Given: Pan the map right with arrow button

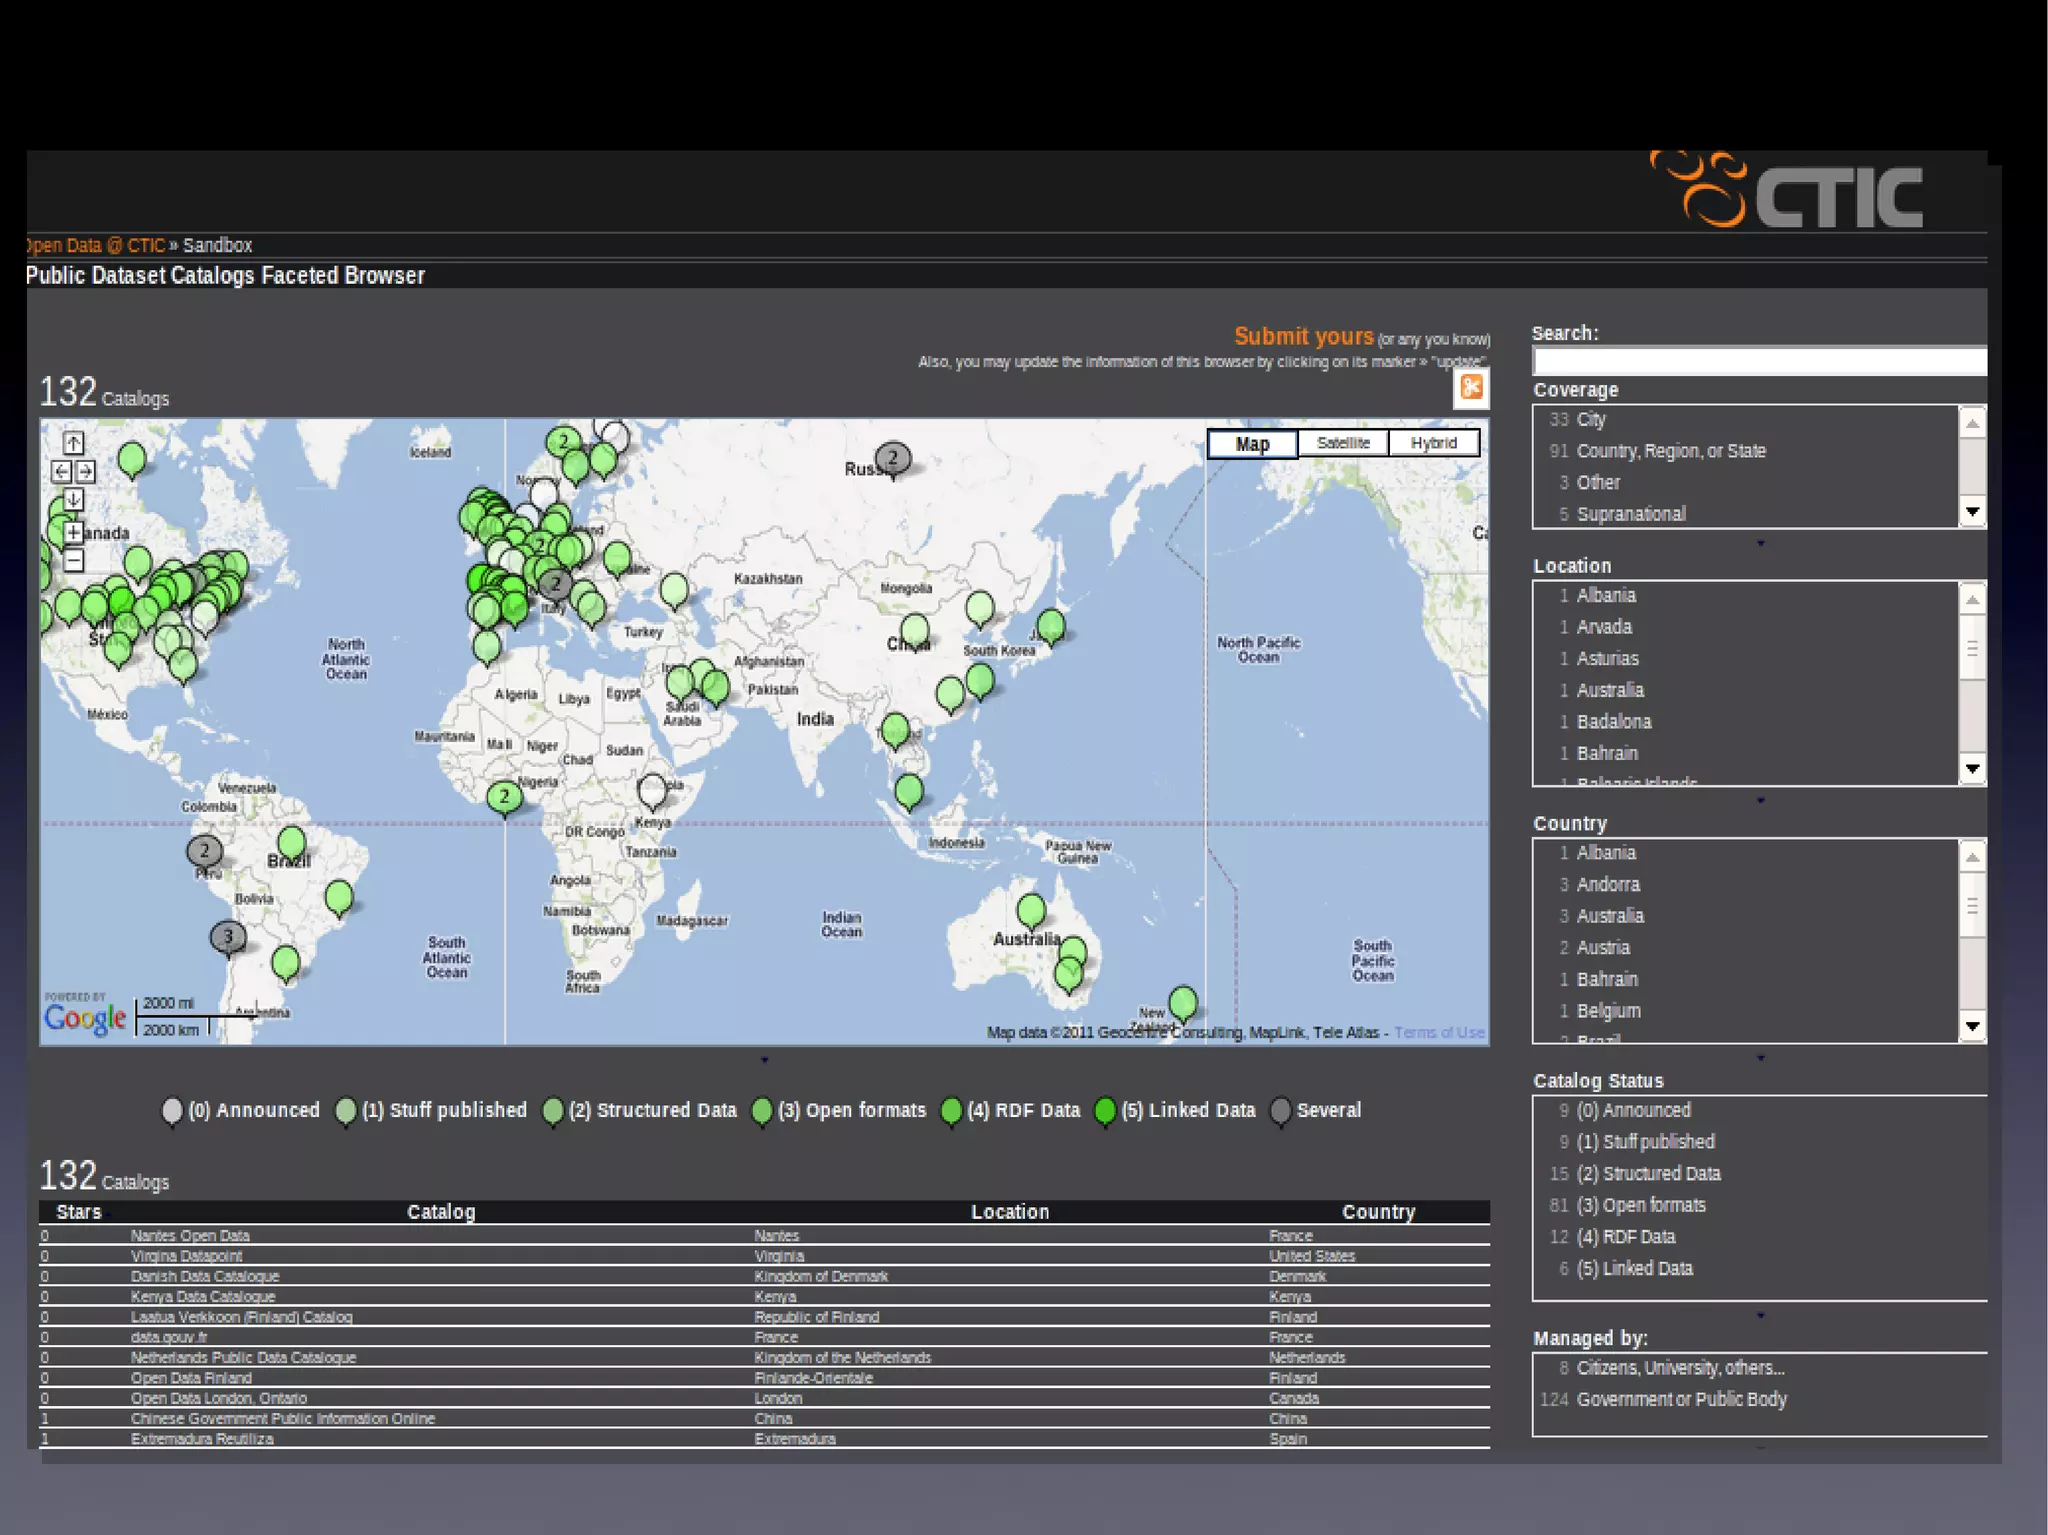Looking at the screenshot, I should 86,471.
